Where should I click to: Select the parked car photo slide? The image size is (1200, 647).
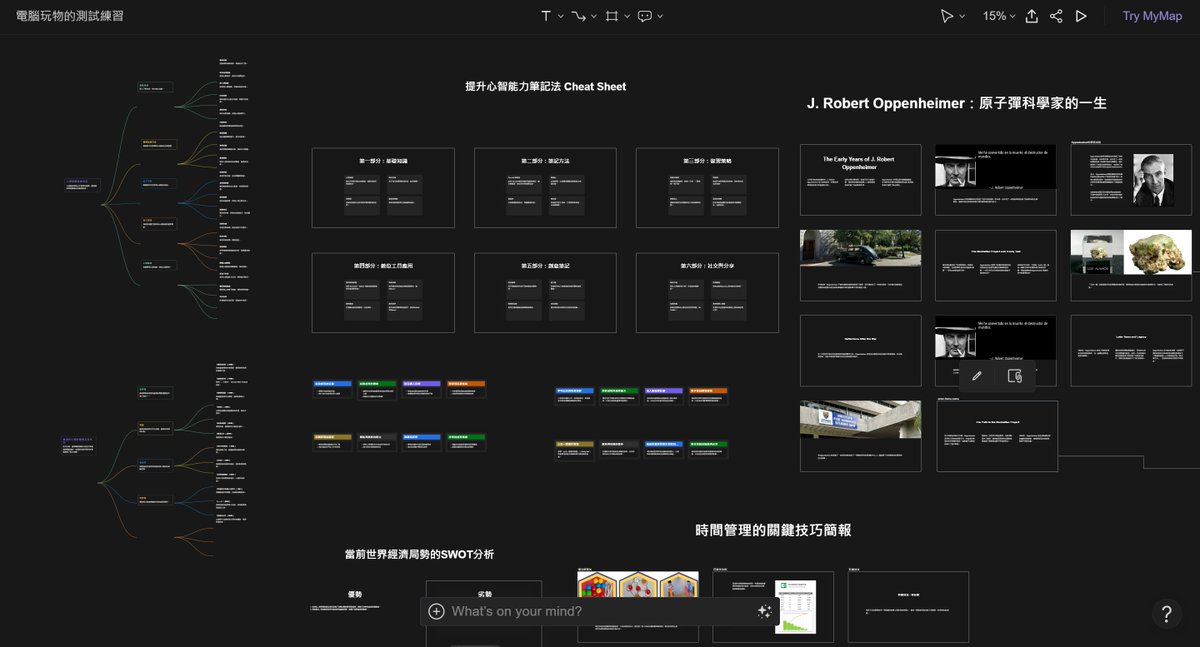pyautogui.click(x=861, y=265)
